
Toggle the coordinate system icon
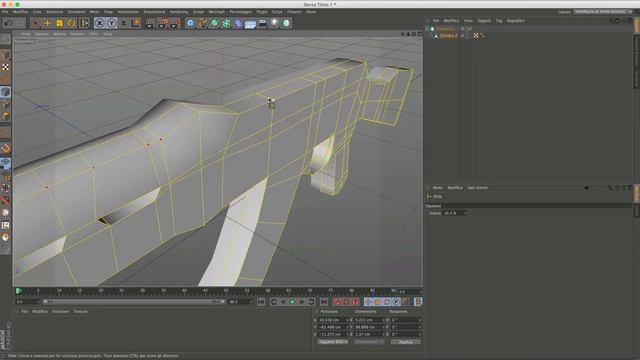pos(136,23)
